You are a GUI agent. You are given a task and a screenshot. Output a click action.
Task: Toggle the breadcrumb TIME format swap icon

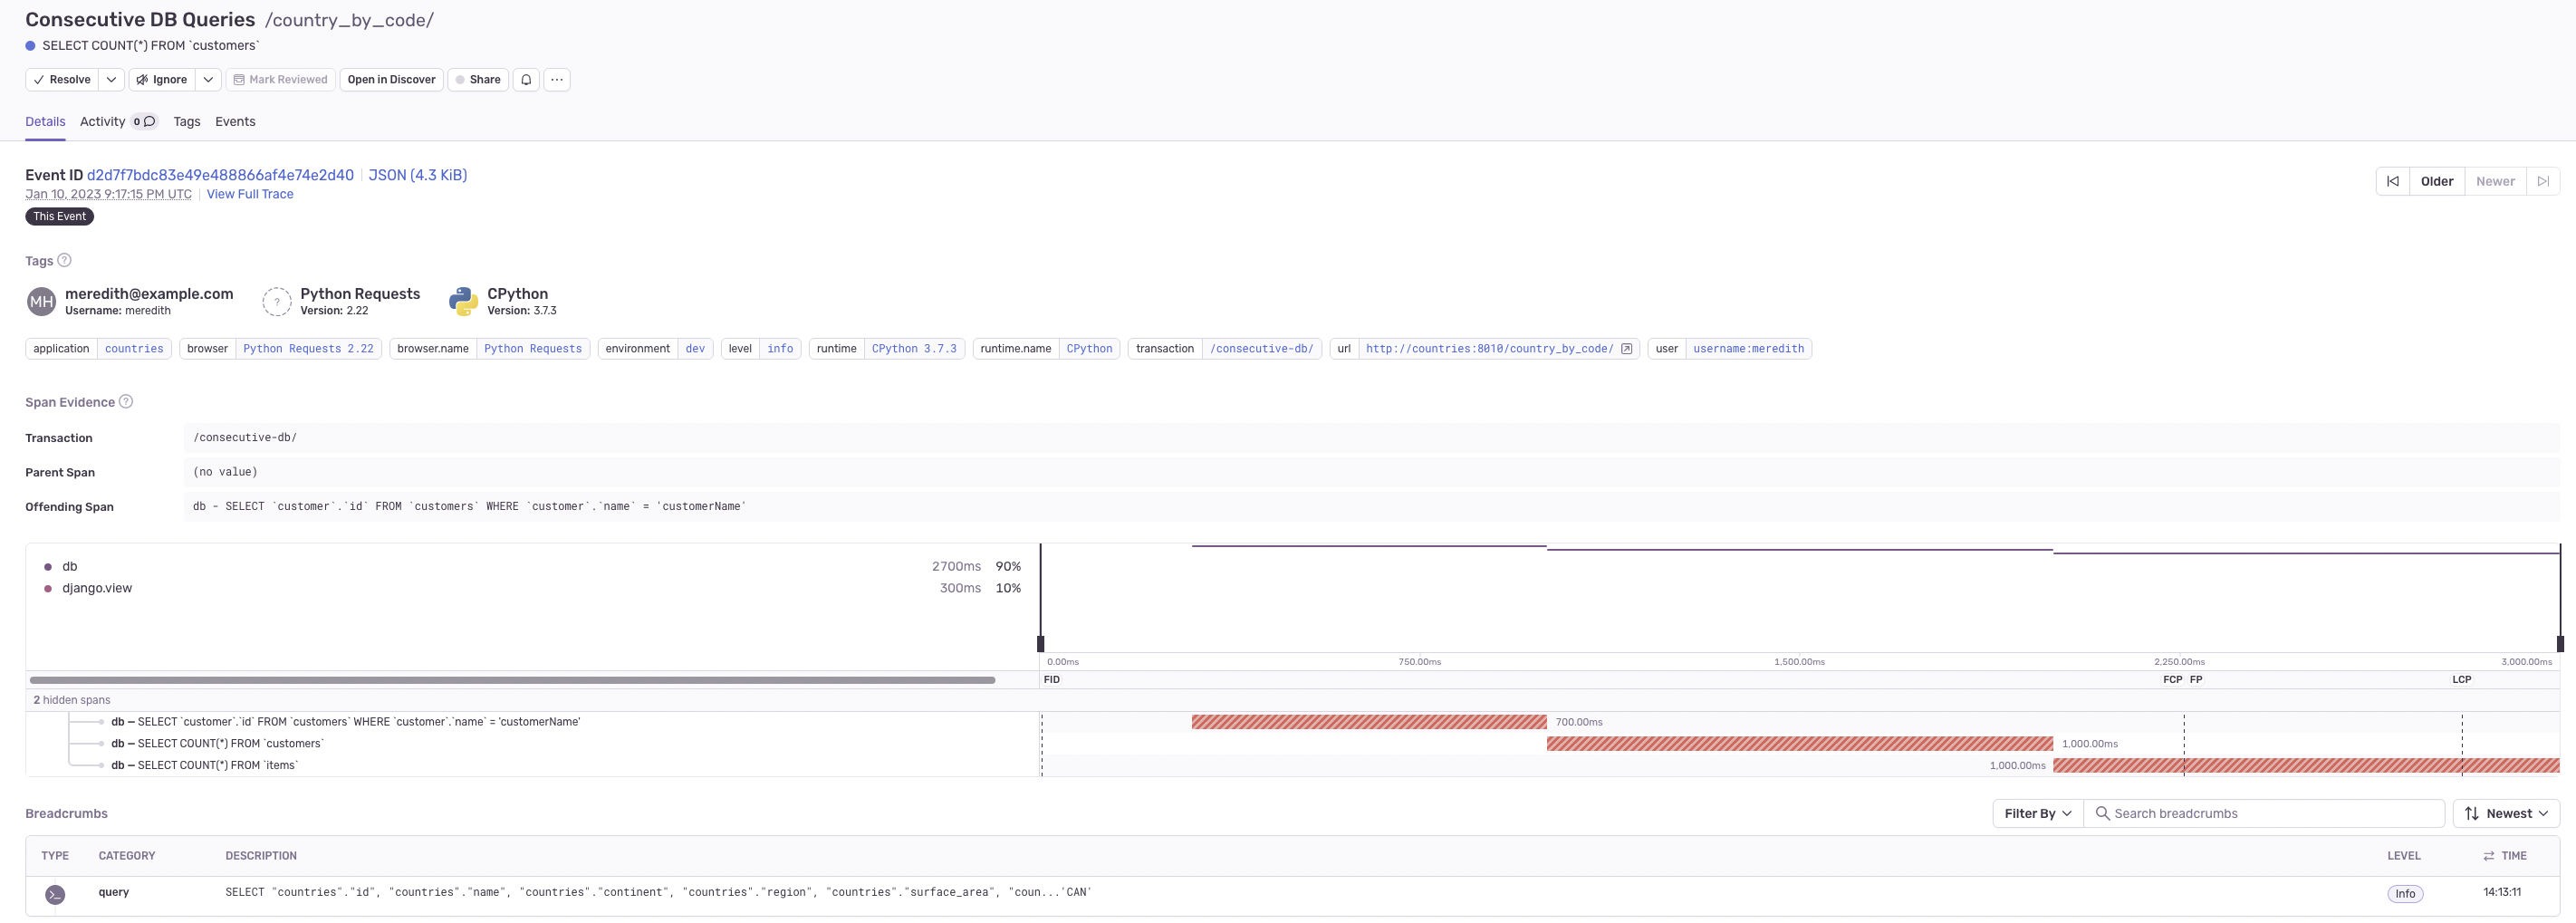[x=2489, y=856]
